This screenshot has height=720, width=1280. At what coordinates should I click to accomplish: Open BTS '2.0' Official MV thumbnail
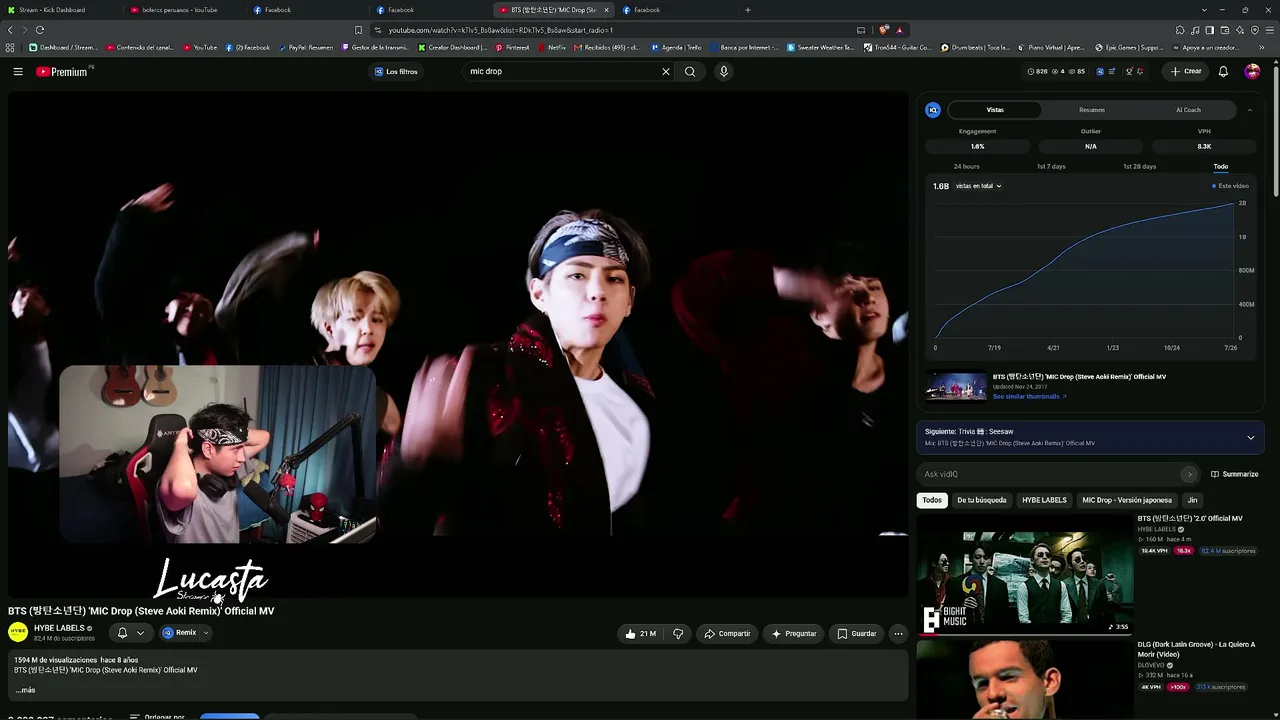point(1025,574)
